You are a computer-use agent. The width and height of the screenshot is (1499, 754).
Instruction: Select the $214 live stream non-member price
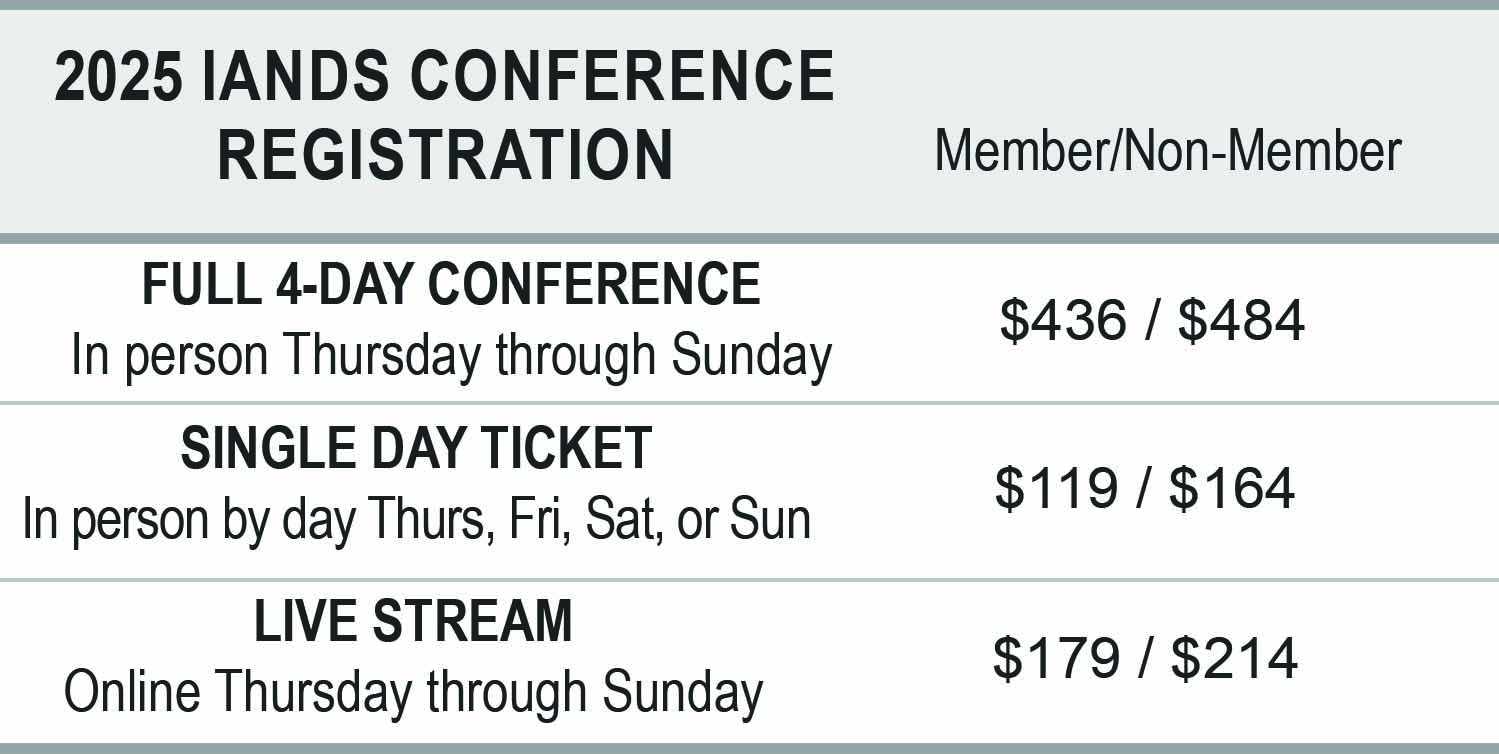(1234, 659)
